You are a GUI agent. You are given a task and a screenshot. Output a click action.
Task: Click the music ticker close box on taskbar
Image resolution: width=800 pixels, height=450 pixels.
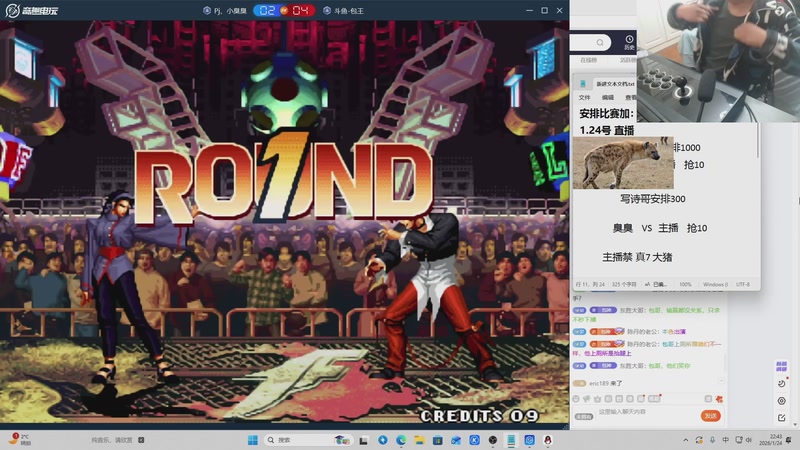[x=141, y=440]
